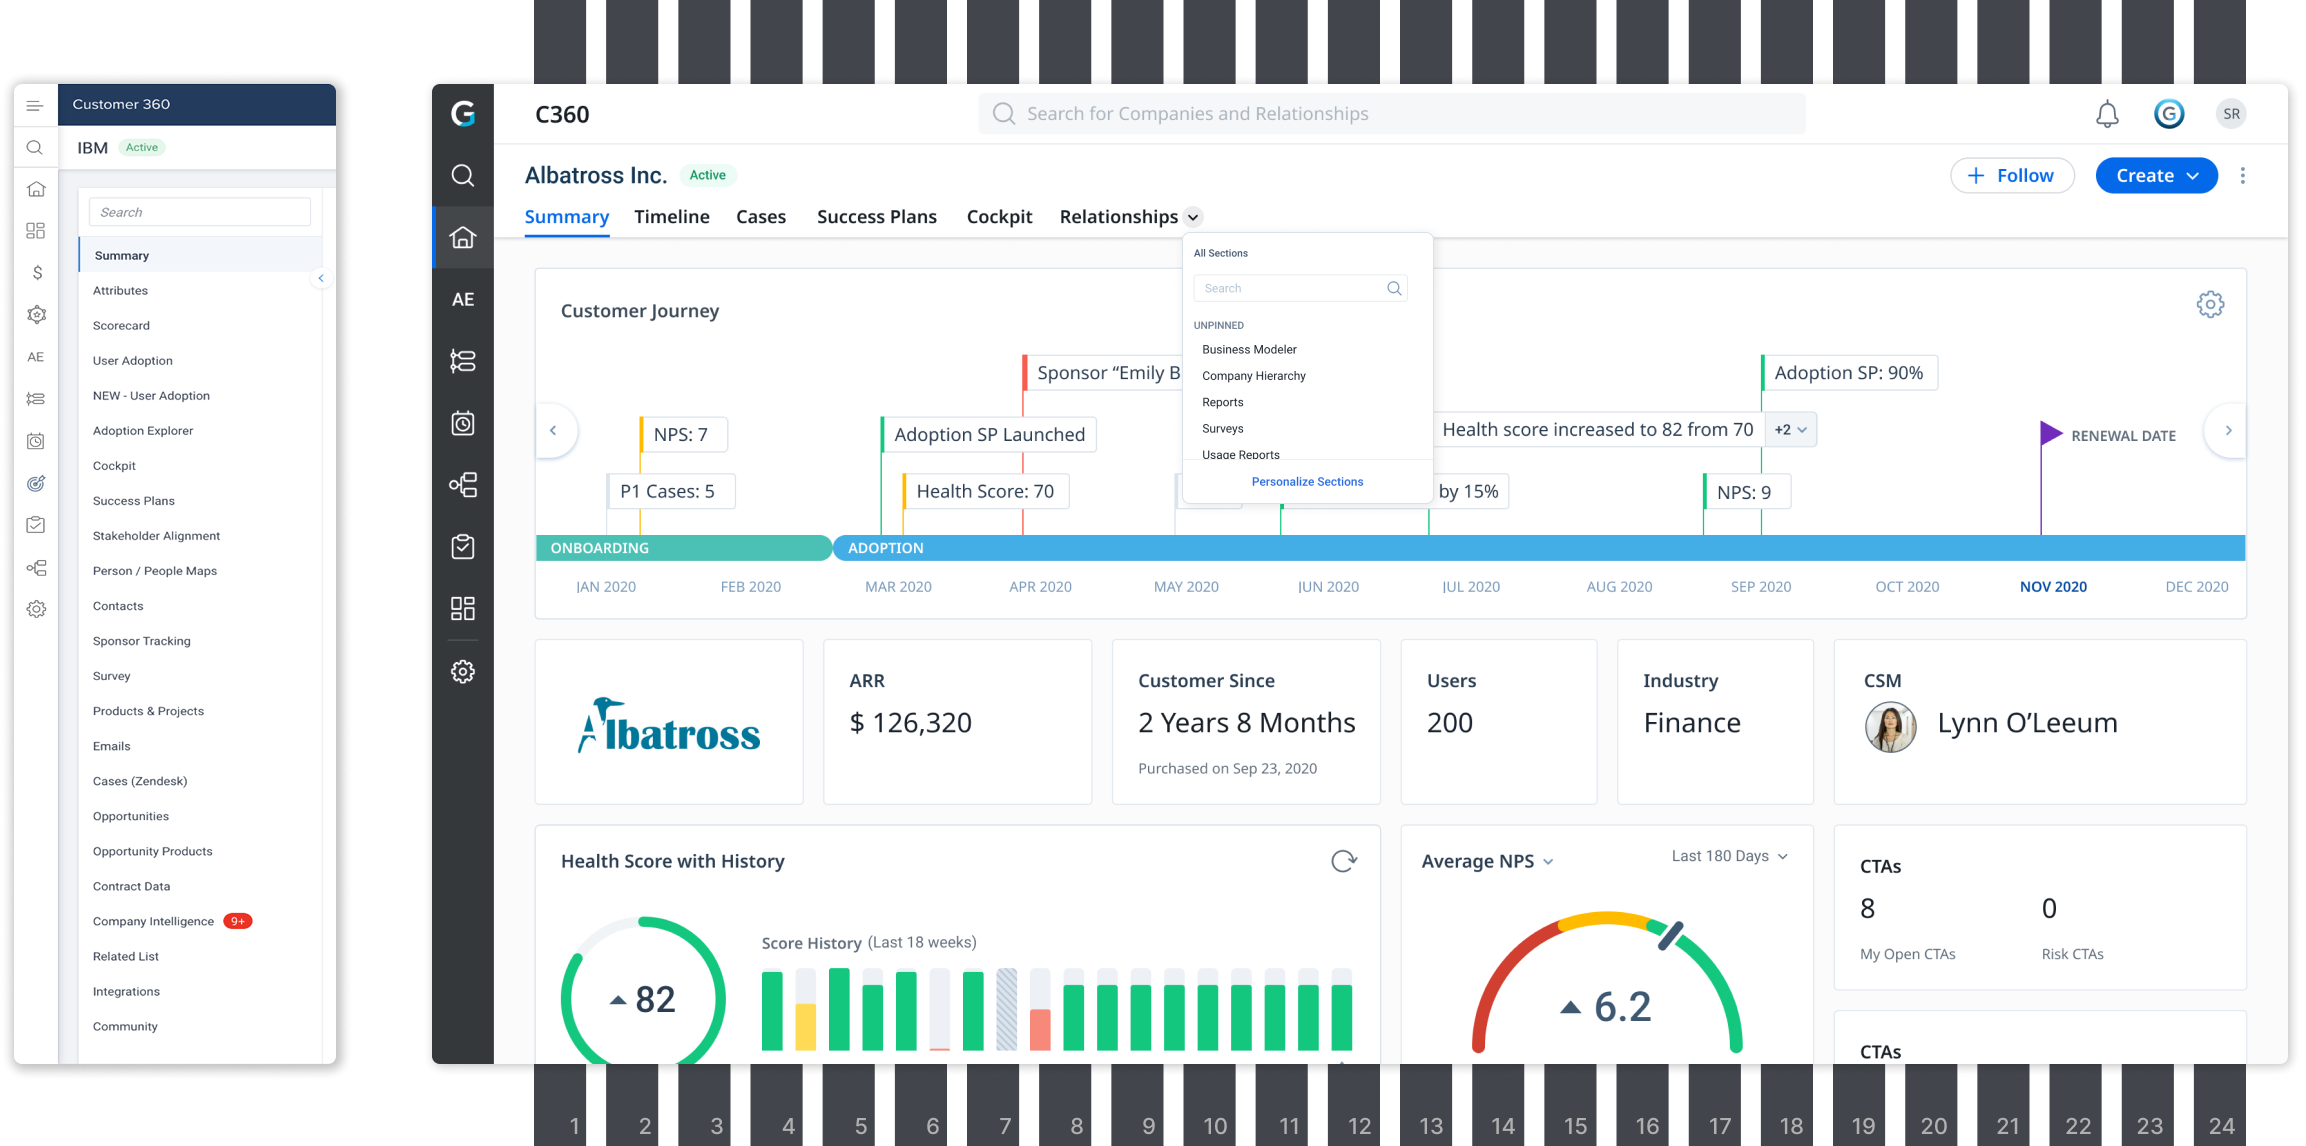Screen dimensions: 2306x1146
Task: Switch to the Timeline tab
Action: point(672,217)
